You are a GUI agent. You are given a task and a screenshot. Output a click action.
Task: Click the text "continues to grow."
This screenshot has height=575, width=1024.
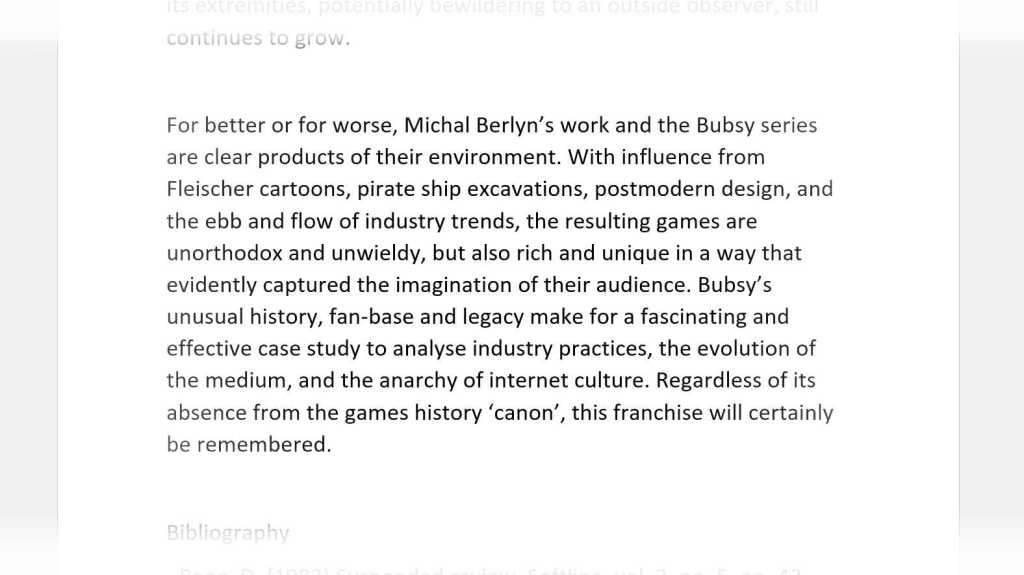tap(258, 39)
